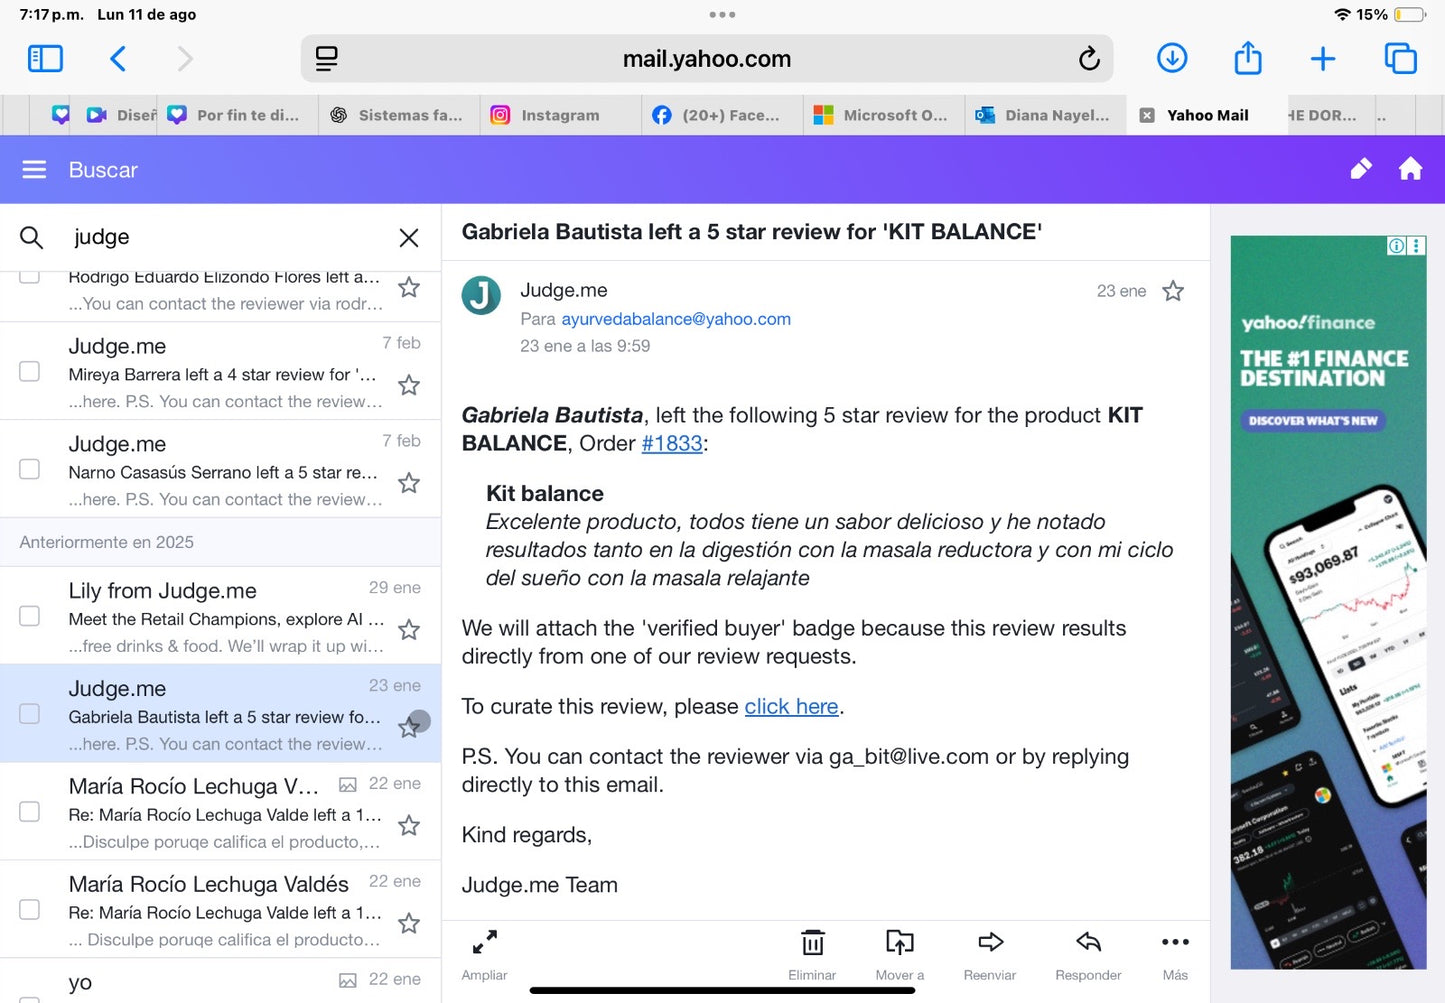Switch to Instagram tab

560,115
